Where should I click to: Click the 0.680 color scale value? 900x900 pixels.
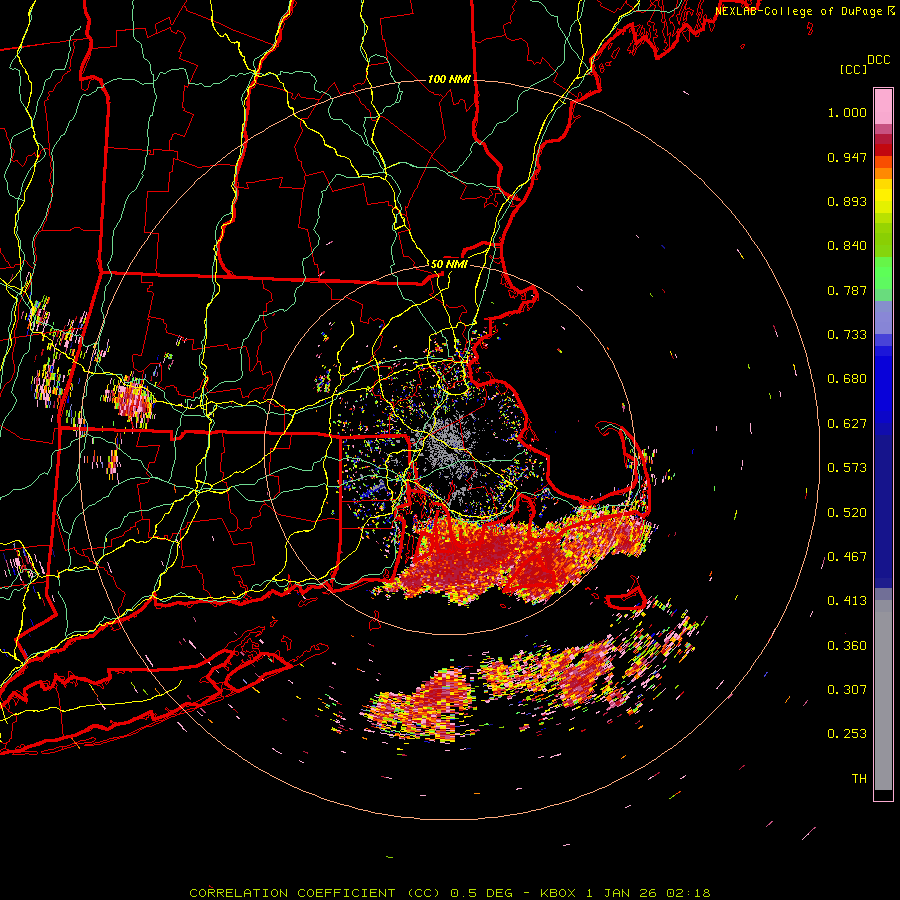point(847,379)
